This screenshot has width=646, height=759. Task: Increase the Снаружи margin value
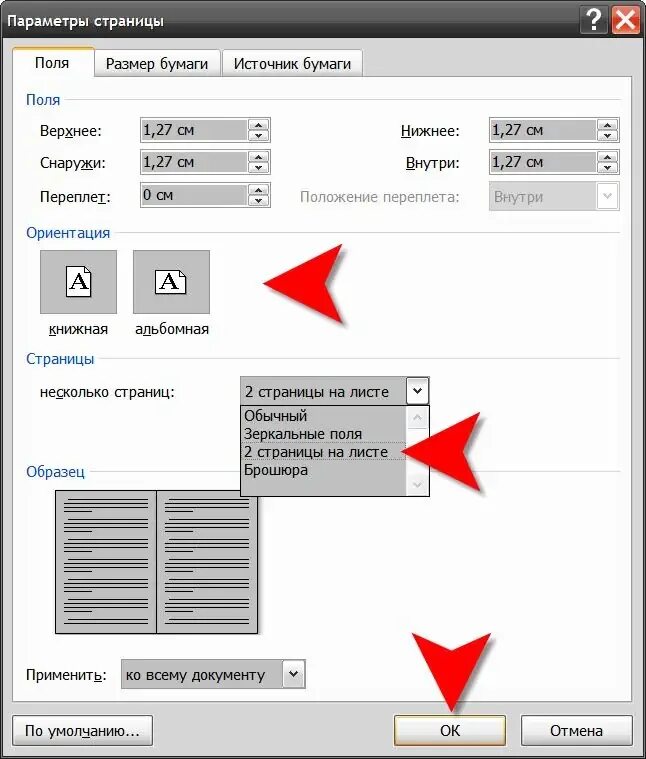pyautogui.click(x=258, y=157)
